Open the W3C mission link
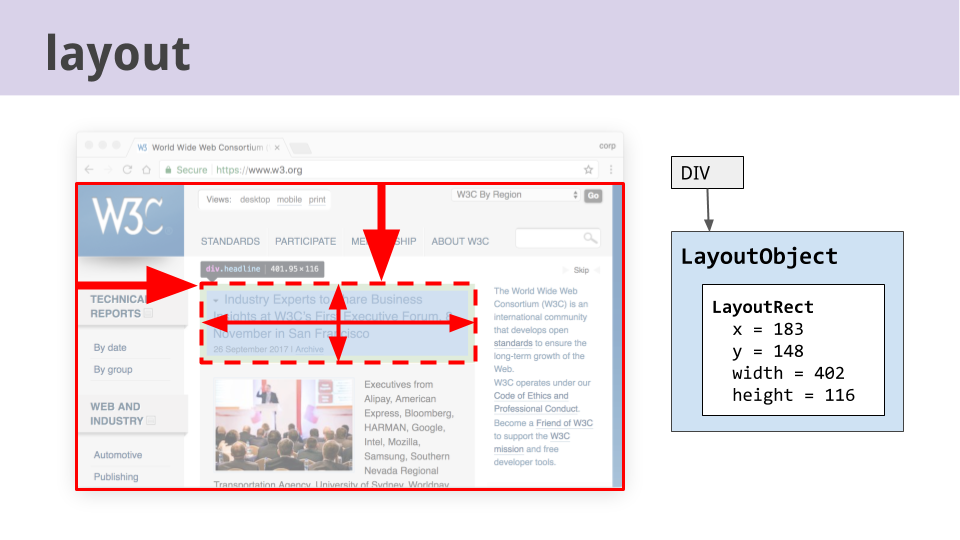This screenshot has width=960, height=540. [x=531, y=442]
